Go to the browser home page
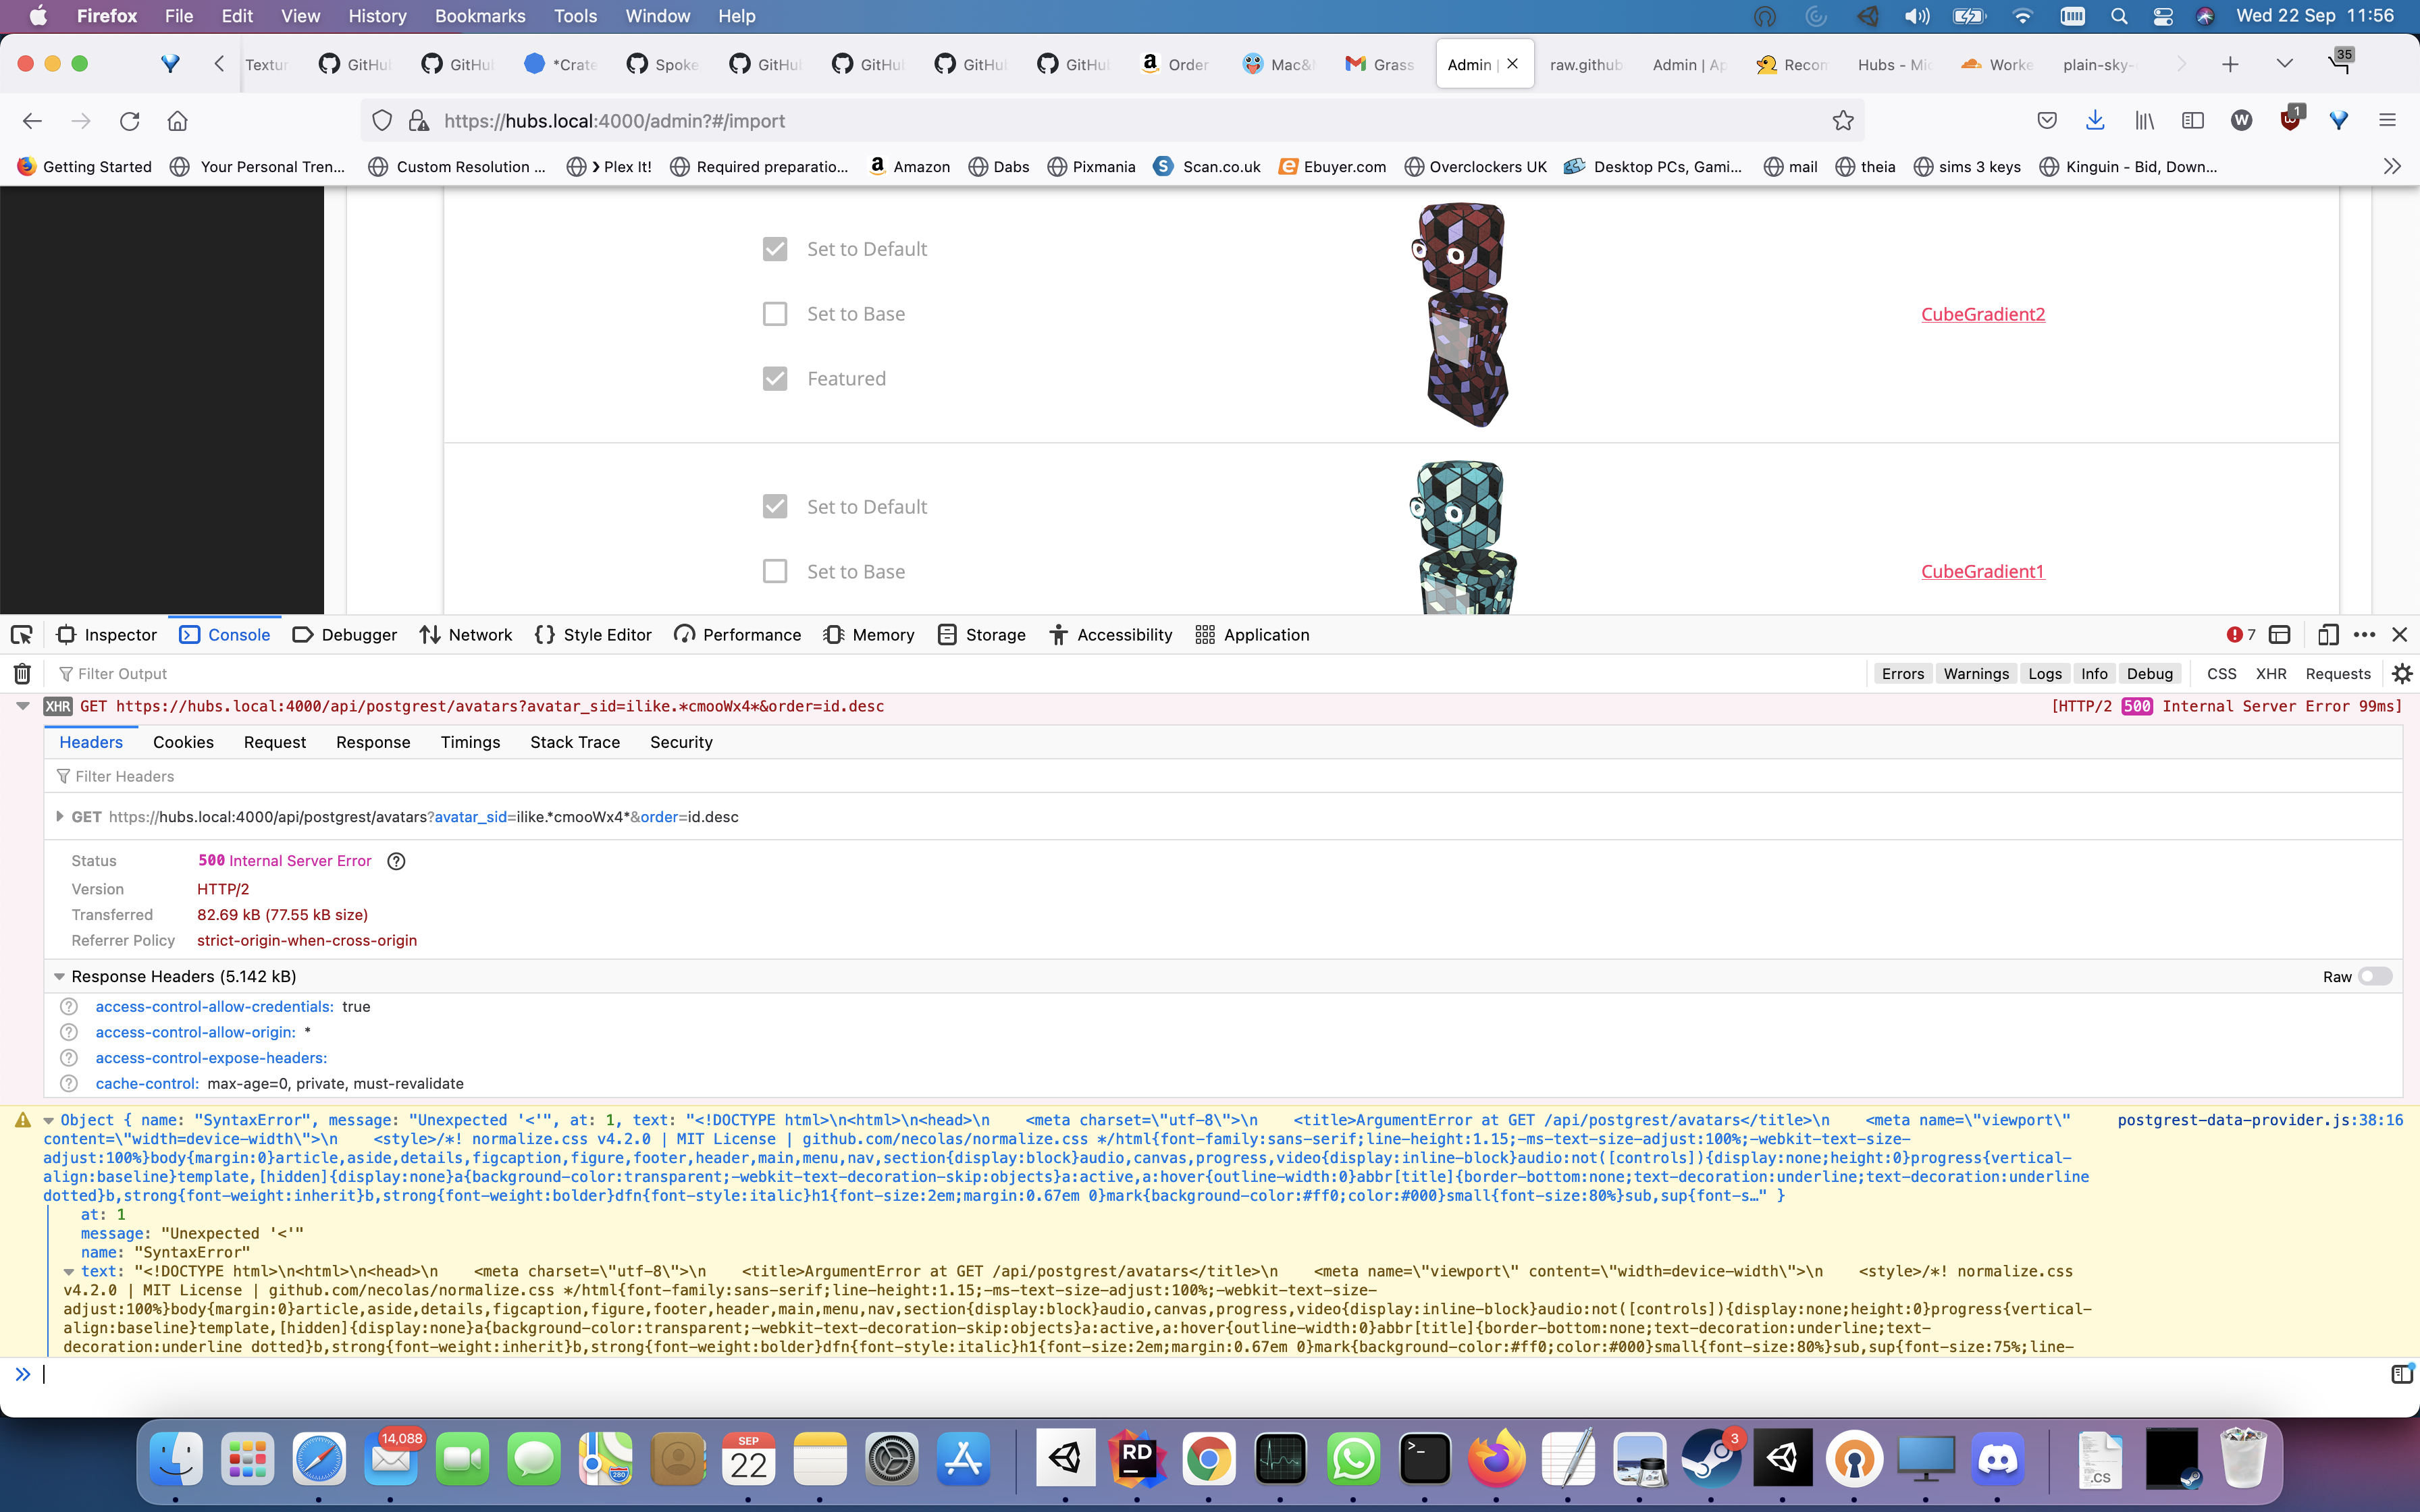This screenshot has height=1512, width=2420. click(177, 121)
